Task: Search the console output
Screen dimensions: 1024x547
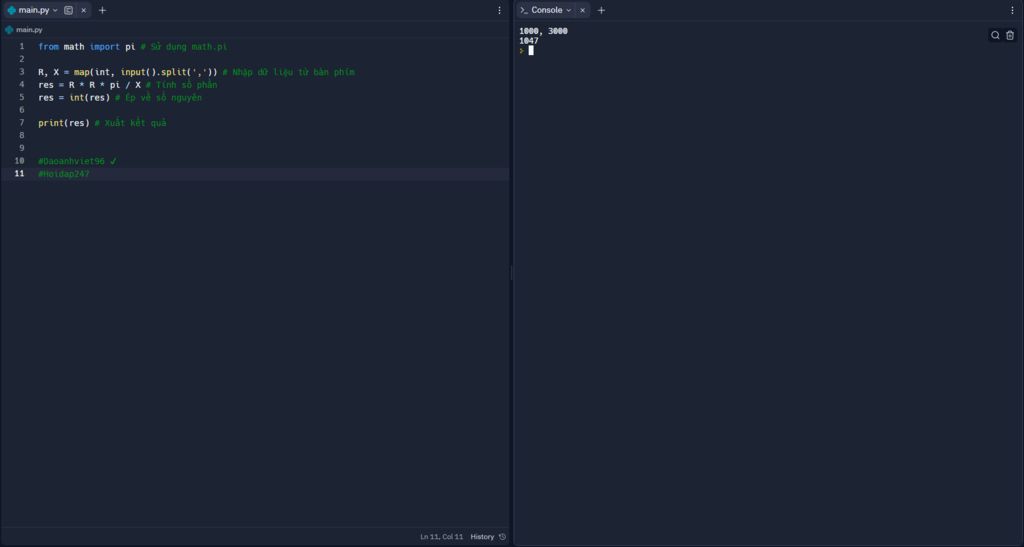Action: [x=995, y=35]
